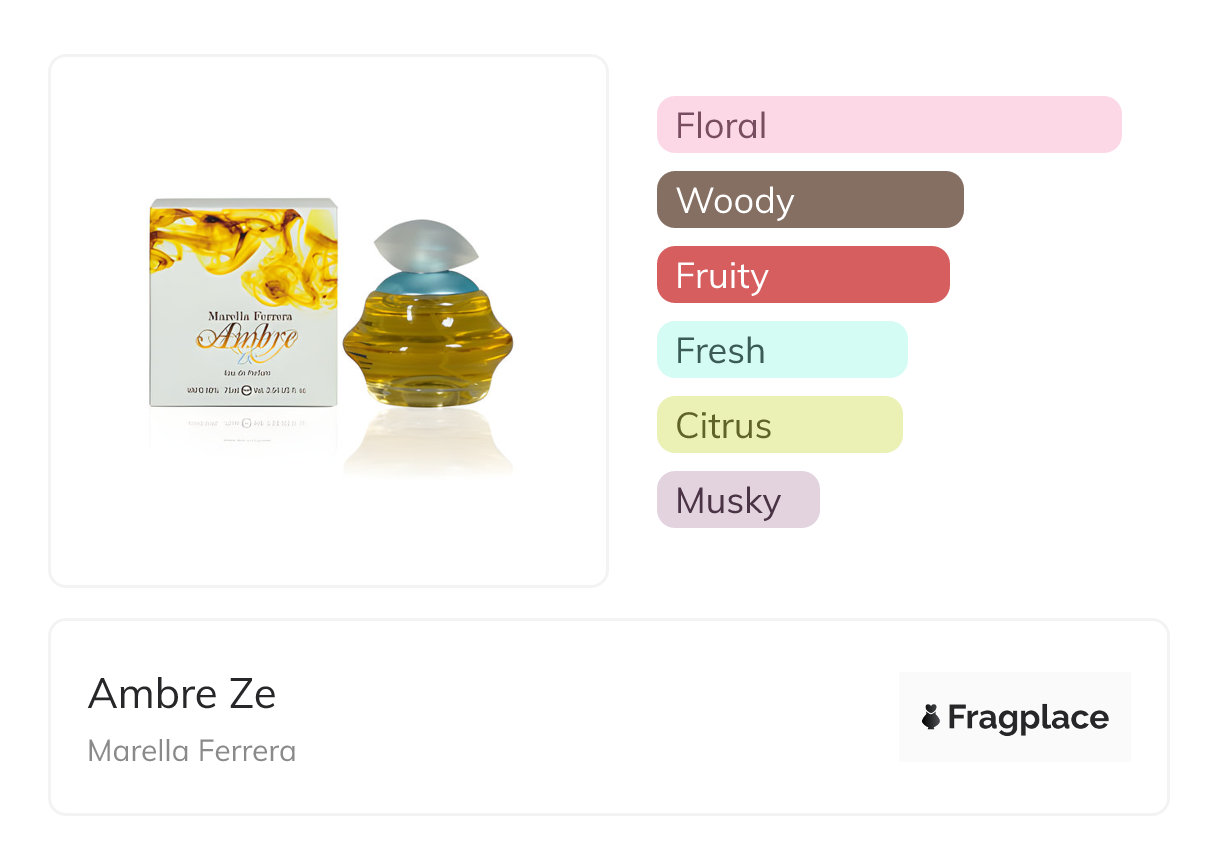Click the amber liquid body of the perfume bottle

click(427, 345)
